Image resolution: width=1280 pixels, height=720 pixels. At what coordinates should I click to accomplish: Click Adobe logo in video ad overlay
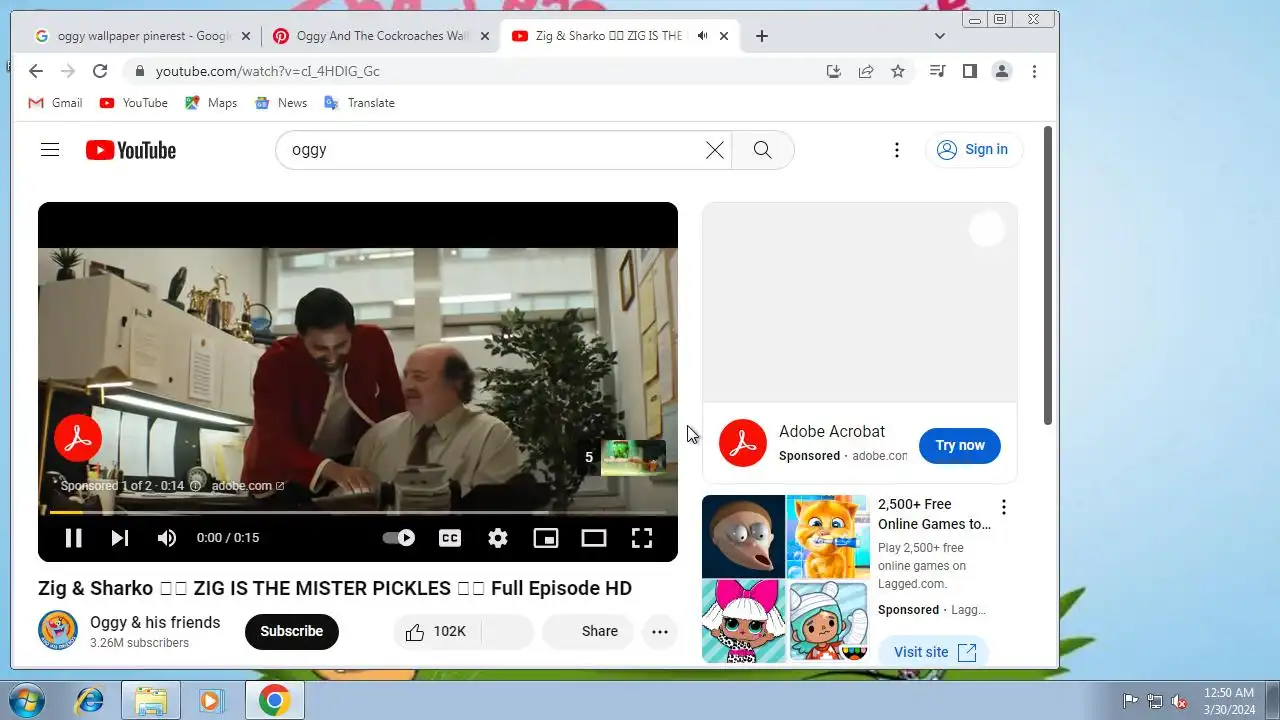[78, 438]
